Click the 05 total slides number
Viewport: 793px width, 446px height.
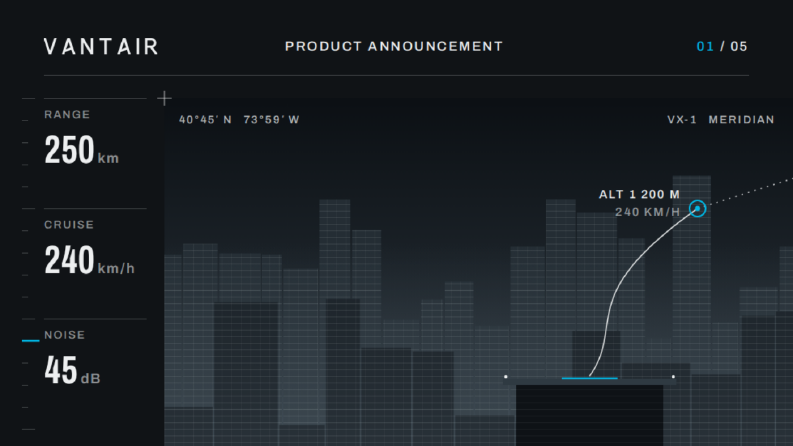click(x=738, y=47)
